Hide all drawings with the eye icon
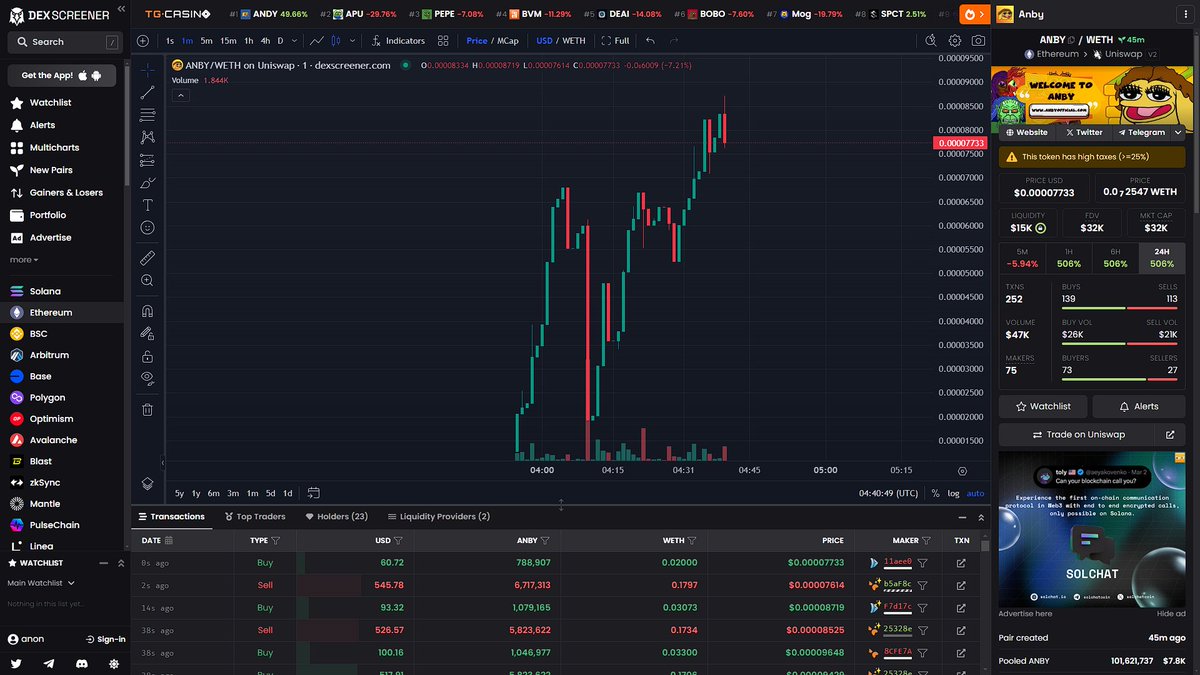The width and height of the screenshot is (1200, 675). click(147, 378)
